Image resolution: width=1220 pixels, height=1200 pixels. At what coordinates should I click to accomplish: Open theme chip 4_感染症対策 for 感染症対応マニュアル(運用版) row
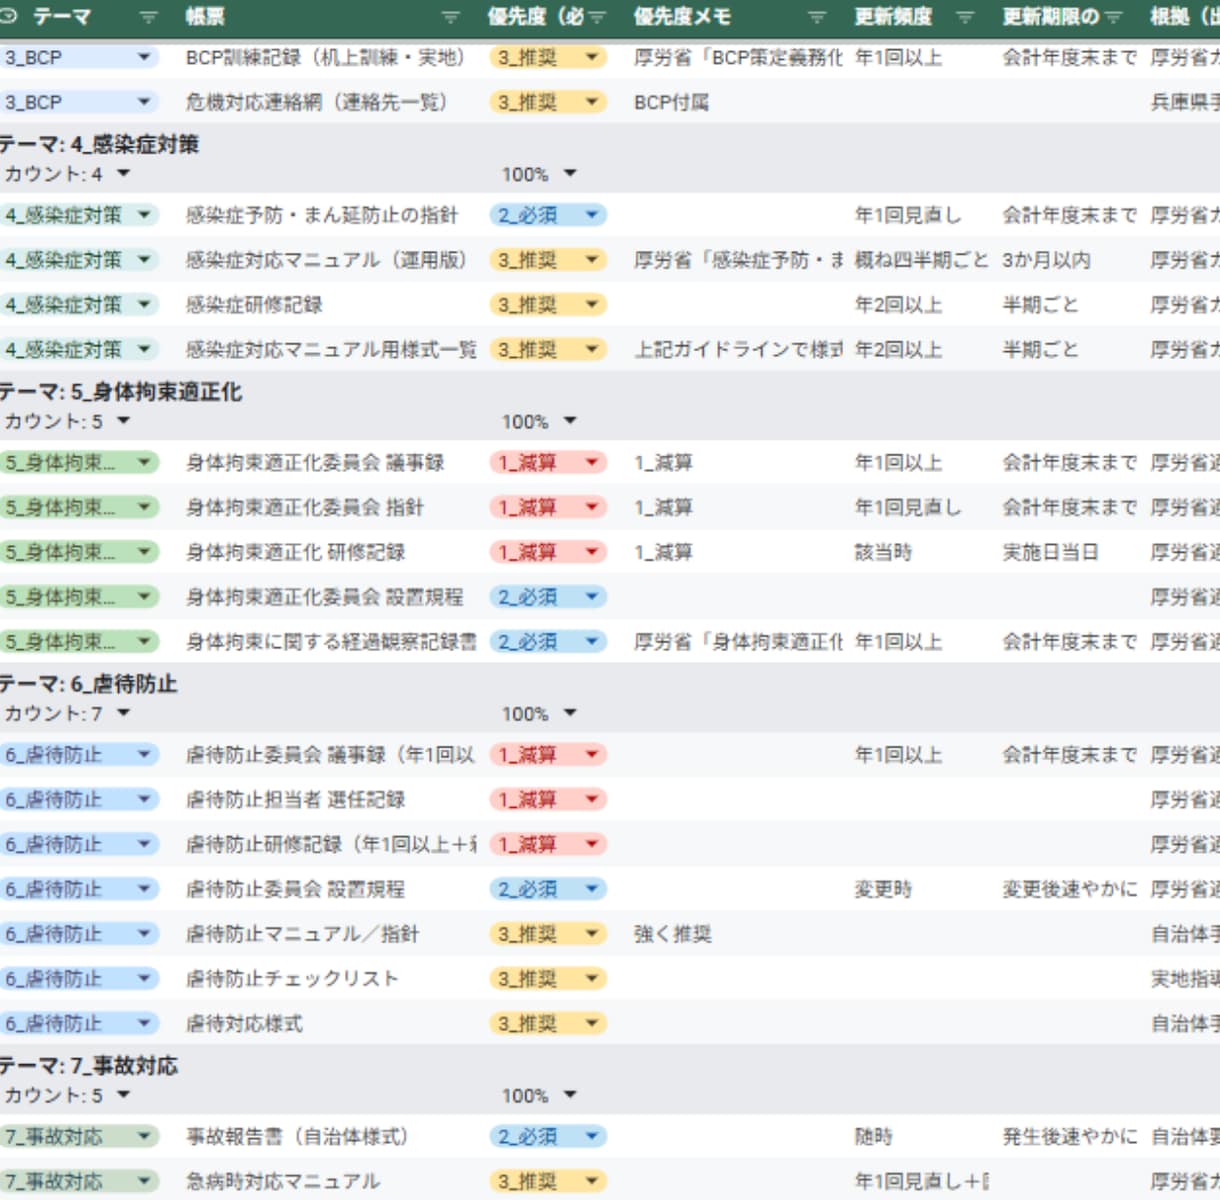[79, 260]
